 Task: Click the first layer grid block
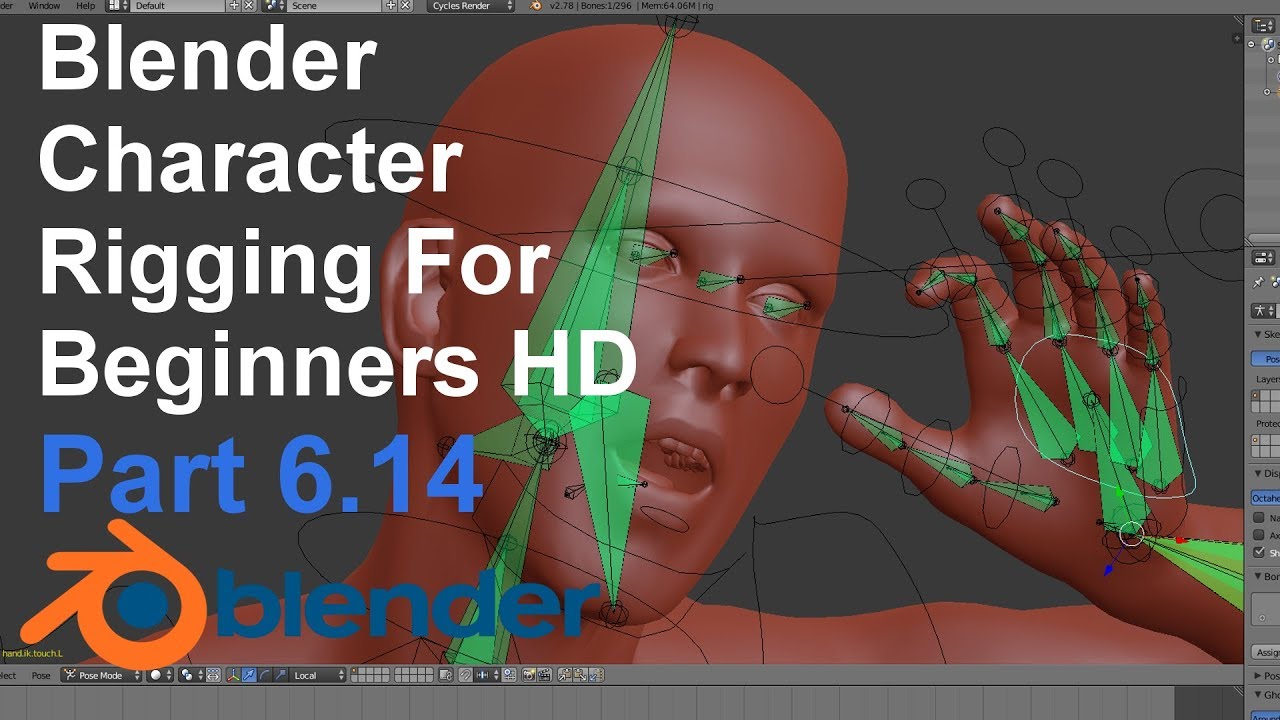(x=370, y=676)
